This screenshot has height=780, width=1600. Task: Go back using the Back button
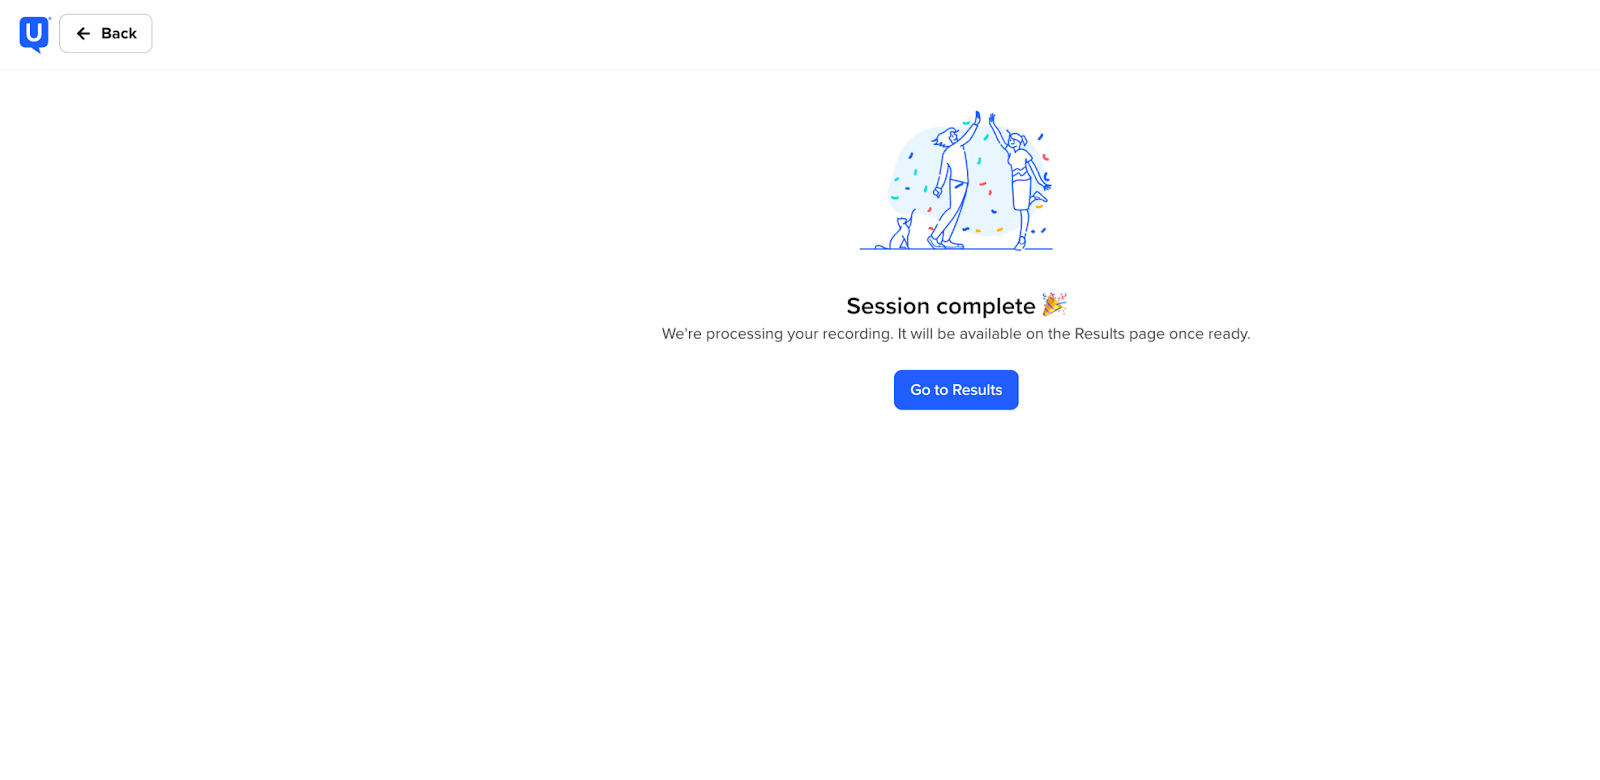click(x=105, y=33)
